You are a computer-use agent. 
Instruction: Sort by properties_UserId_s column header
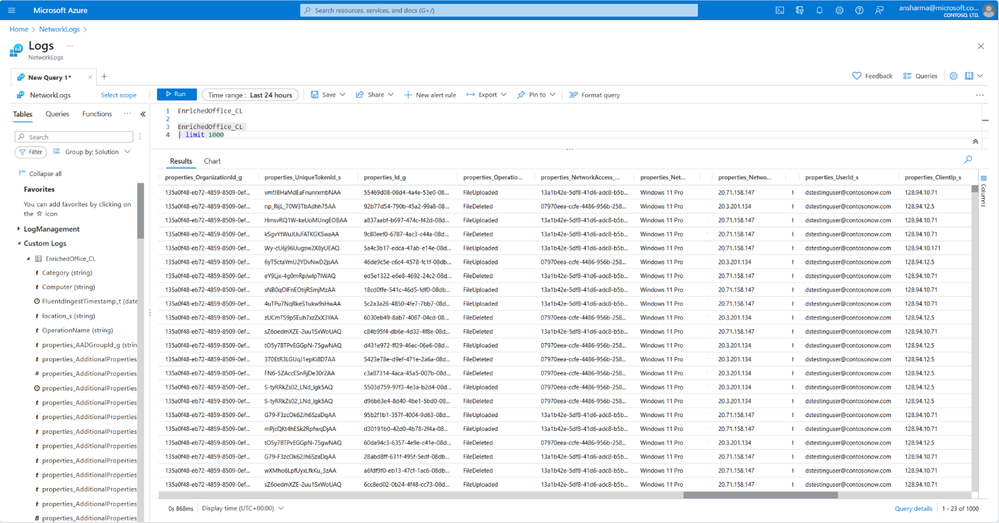pyautogui.click(x=831, y=177)
